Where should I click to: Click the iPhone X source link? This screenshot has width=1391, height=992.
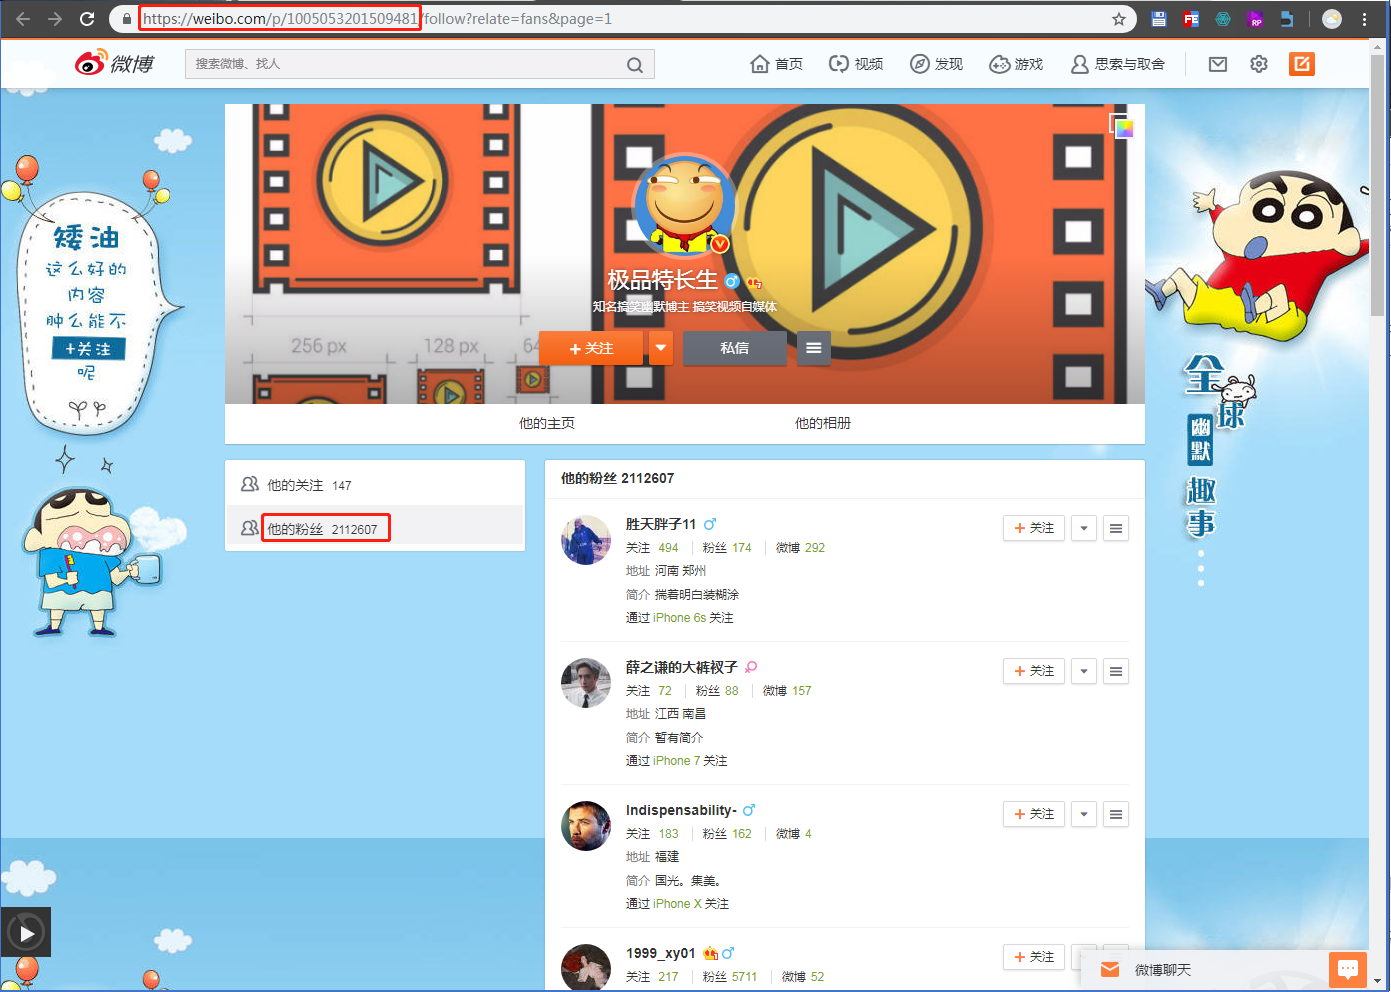(x=677, y=904)
